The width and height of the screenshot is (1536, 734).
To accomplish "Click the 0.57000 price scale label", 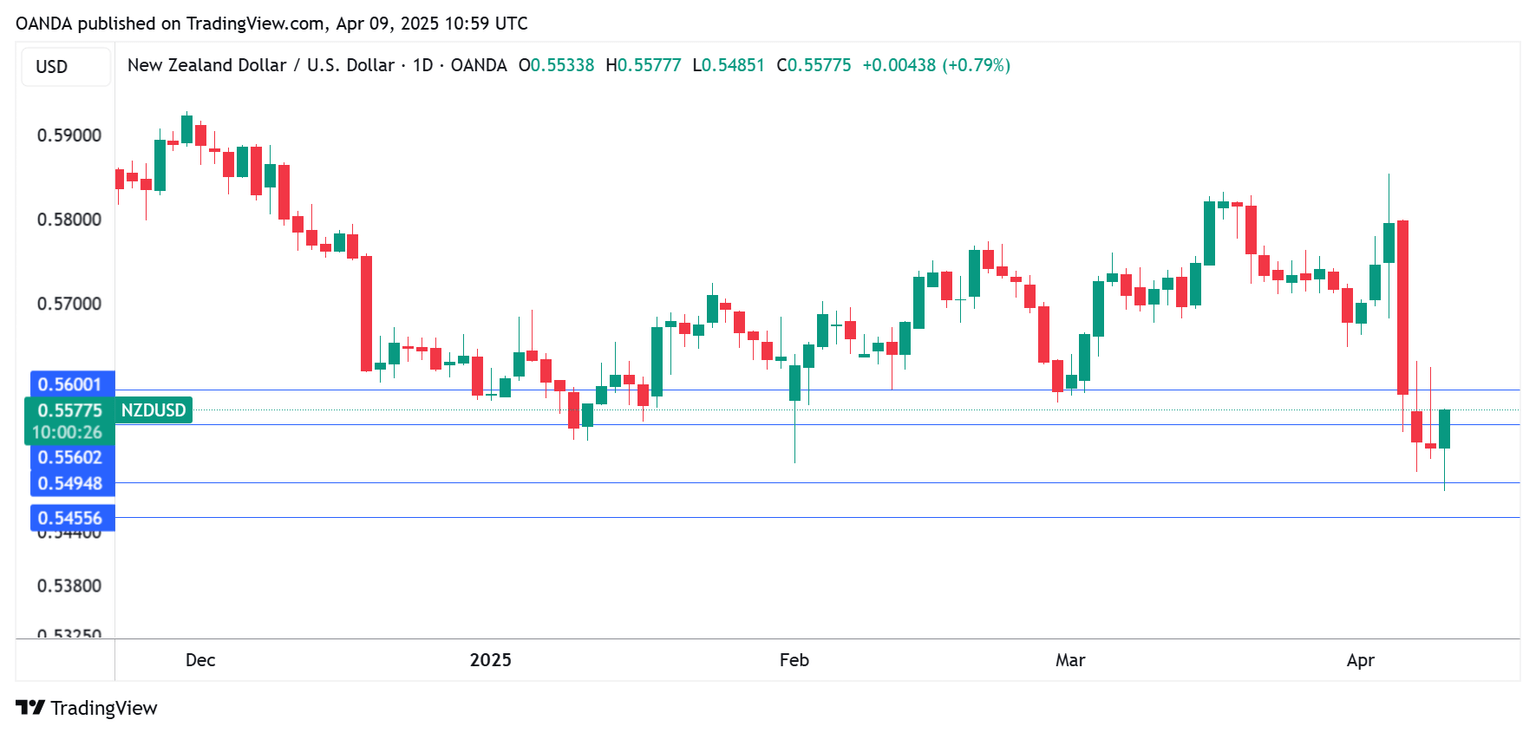I will pos(66,304).
